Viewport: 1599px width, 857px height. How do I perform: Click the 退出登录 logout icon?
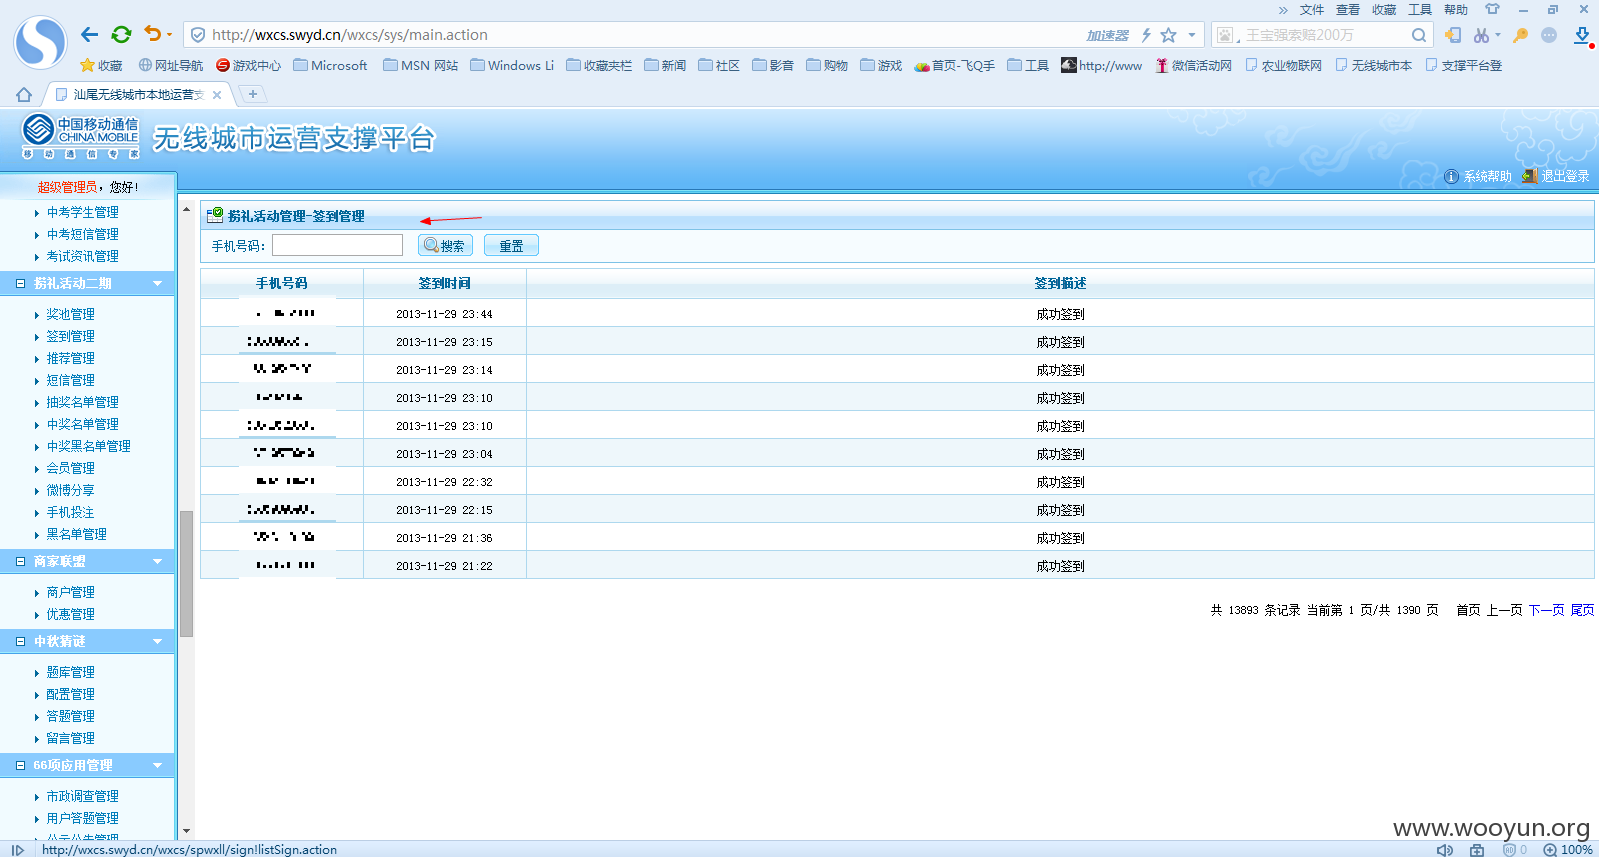click(1529, 176)
